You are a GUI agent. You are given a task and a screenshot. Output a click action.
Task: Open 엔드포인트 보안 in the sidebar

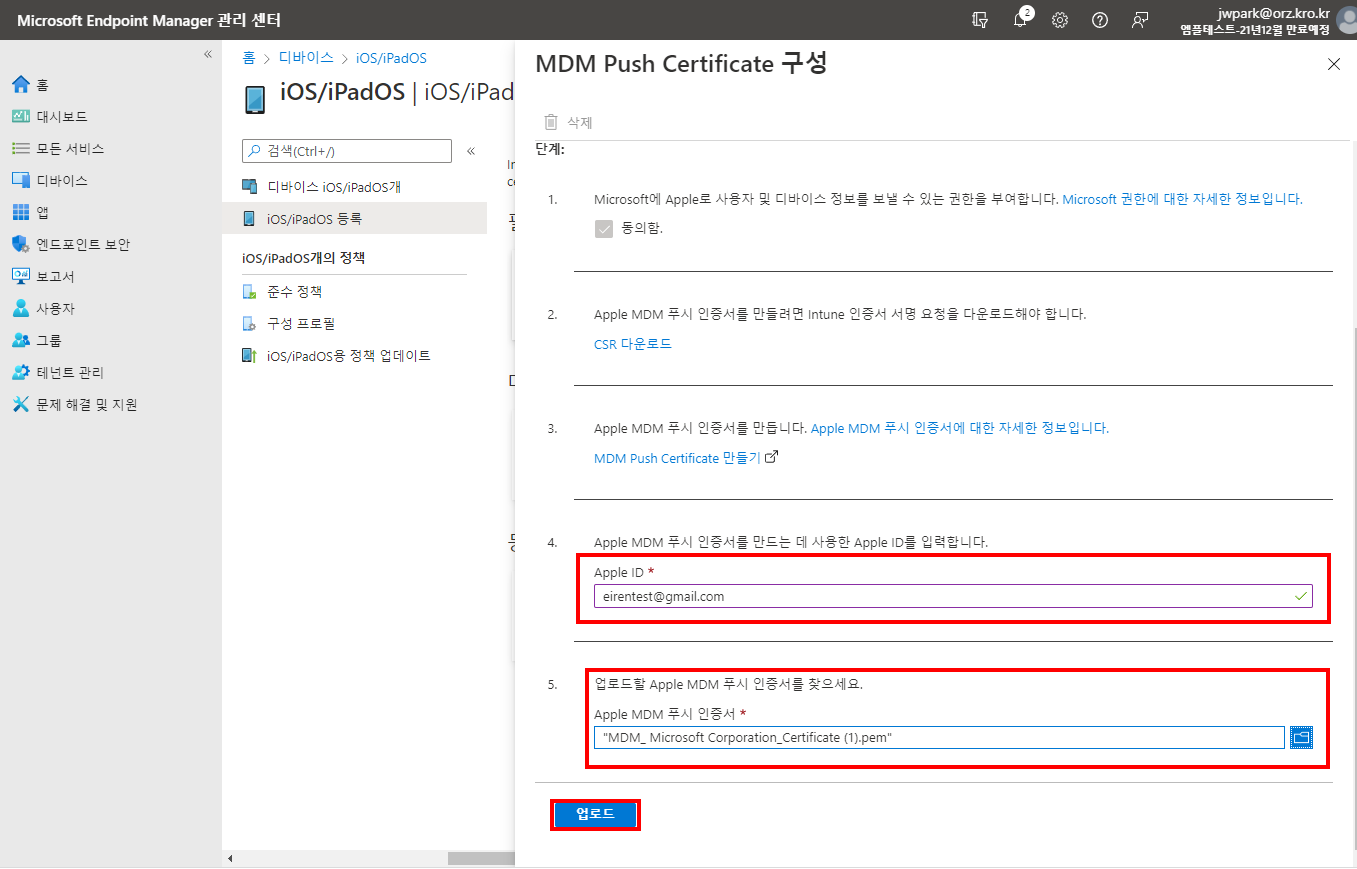71,245
